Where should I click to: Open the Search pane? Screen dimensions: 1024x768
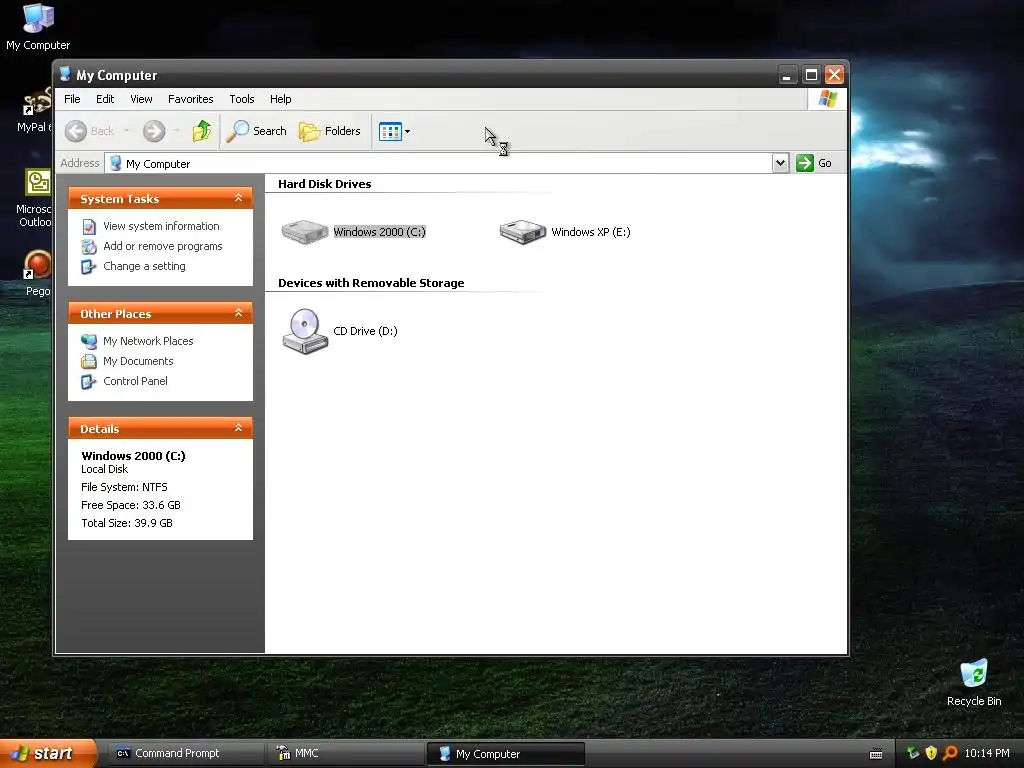pyautogui.click(x=257, y=131)
